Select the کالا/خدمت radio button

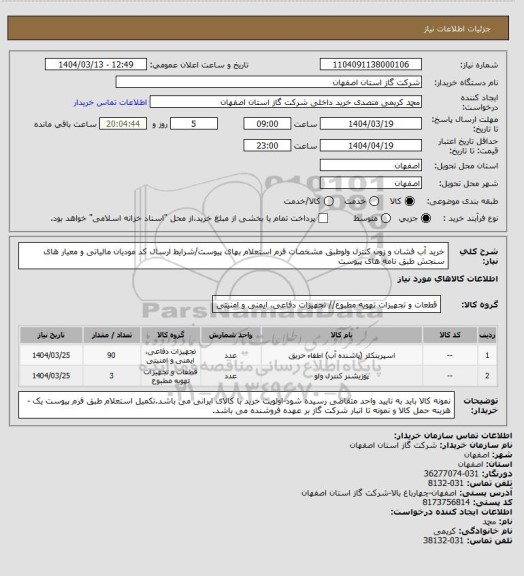point(329,201)
